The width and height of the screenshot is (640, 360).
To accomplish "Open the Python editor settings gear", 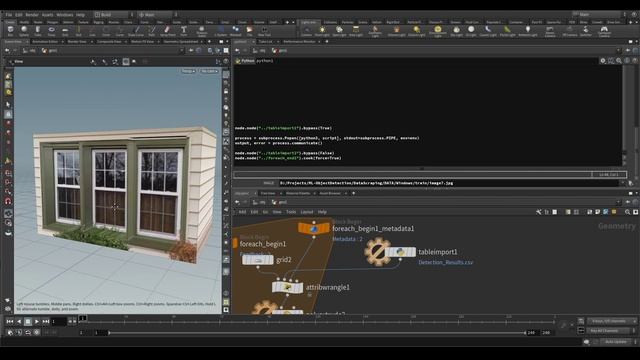I will point(603,61).
